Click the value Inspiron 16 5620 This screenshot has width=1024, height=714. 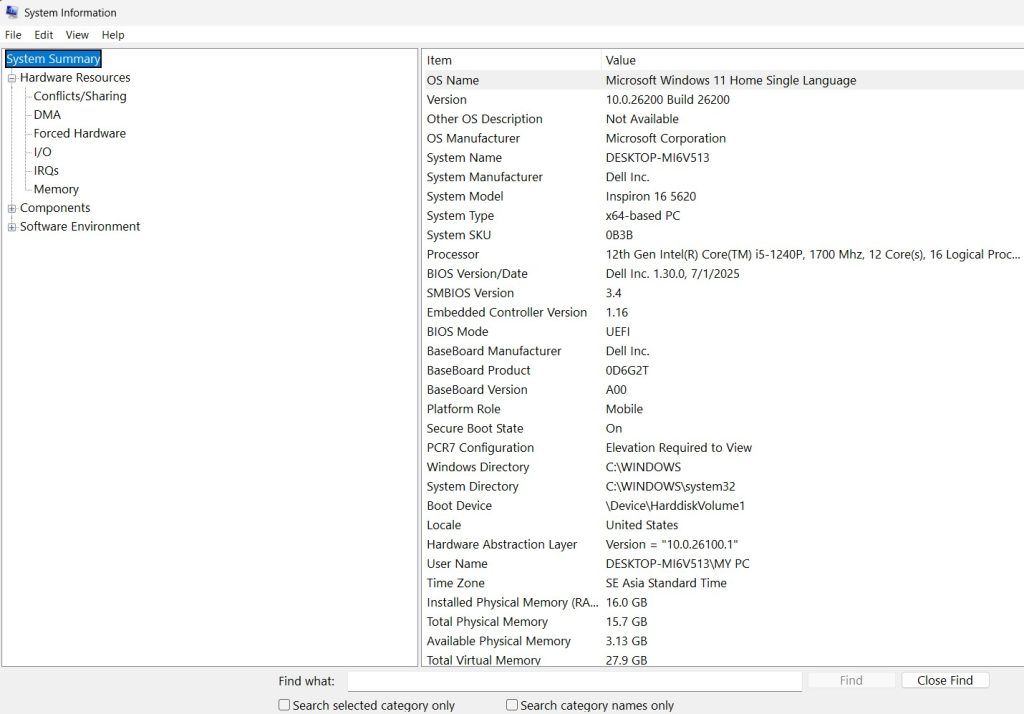click(650, 196)
